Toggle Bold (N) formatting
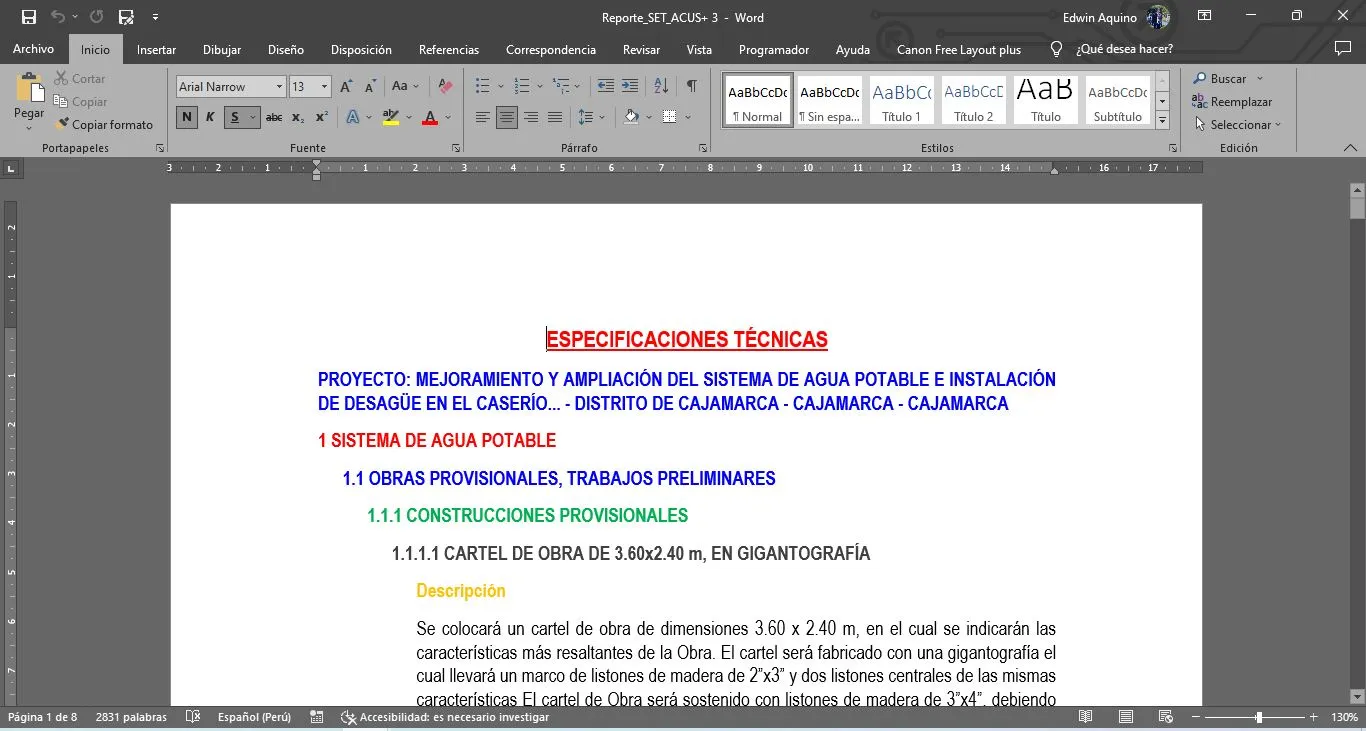This screenshot has width=1366, height=731. pyautogui.click(x=186, y=117)
